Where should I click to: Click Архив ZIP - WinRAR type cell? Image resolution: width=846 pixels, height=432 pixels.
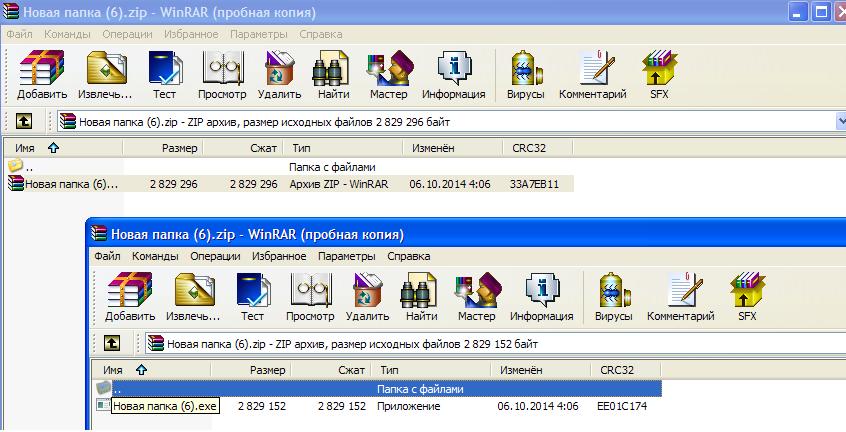click(x=339, y=184)
